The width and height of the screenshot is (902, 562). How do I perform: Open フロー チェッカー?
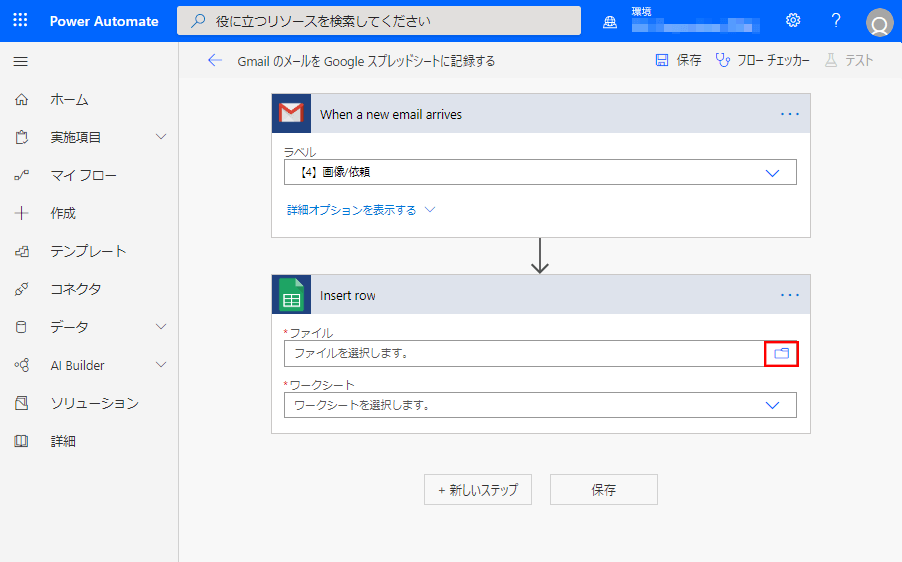[x=762, y=60]
